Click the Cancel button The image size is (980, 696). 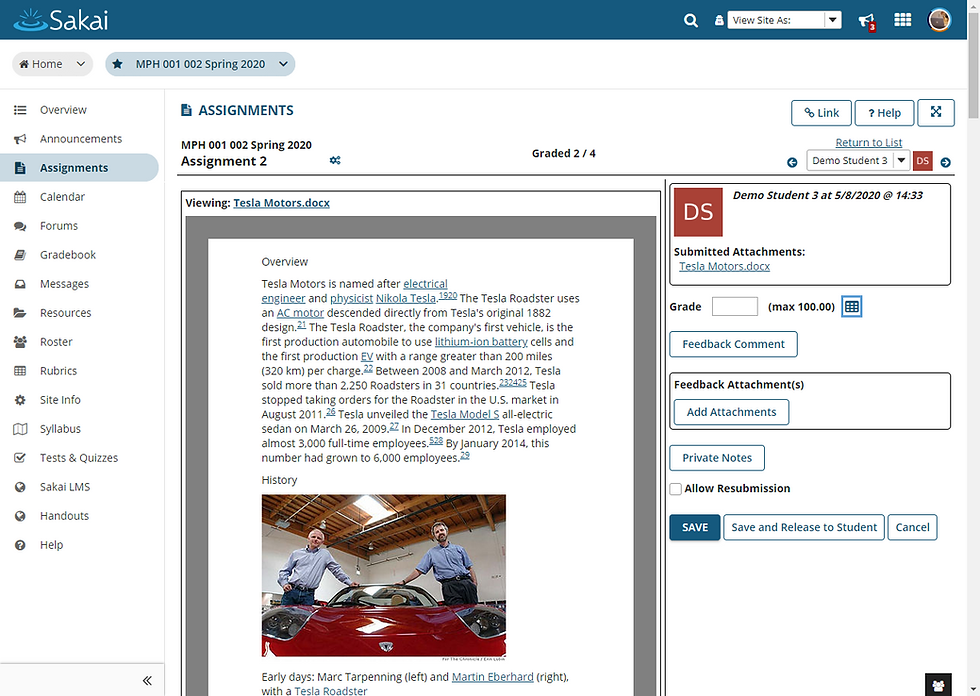[x=912, y=527]
